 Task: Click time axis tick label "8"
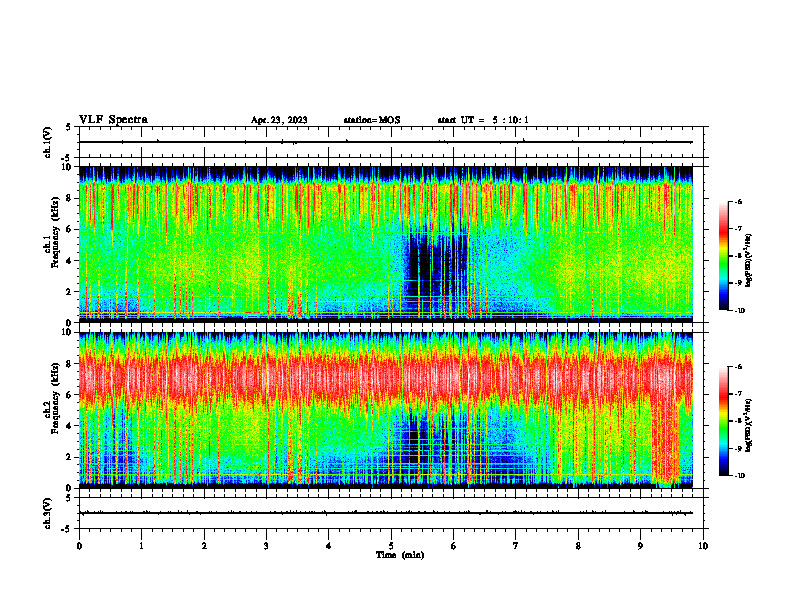[578, 546]
